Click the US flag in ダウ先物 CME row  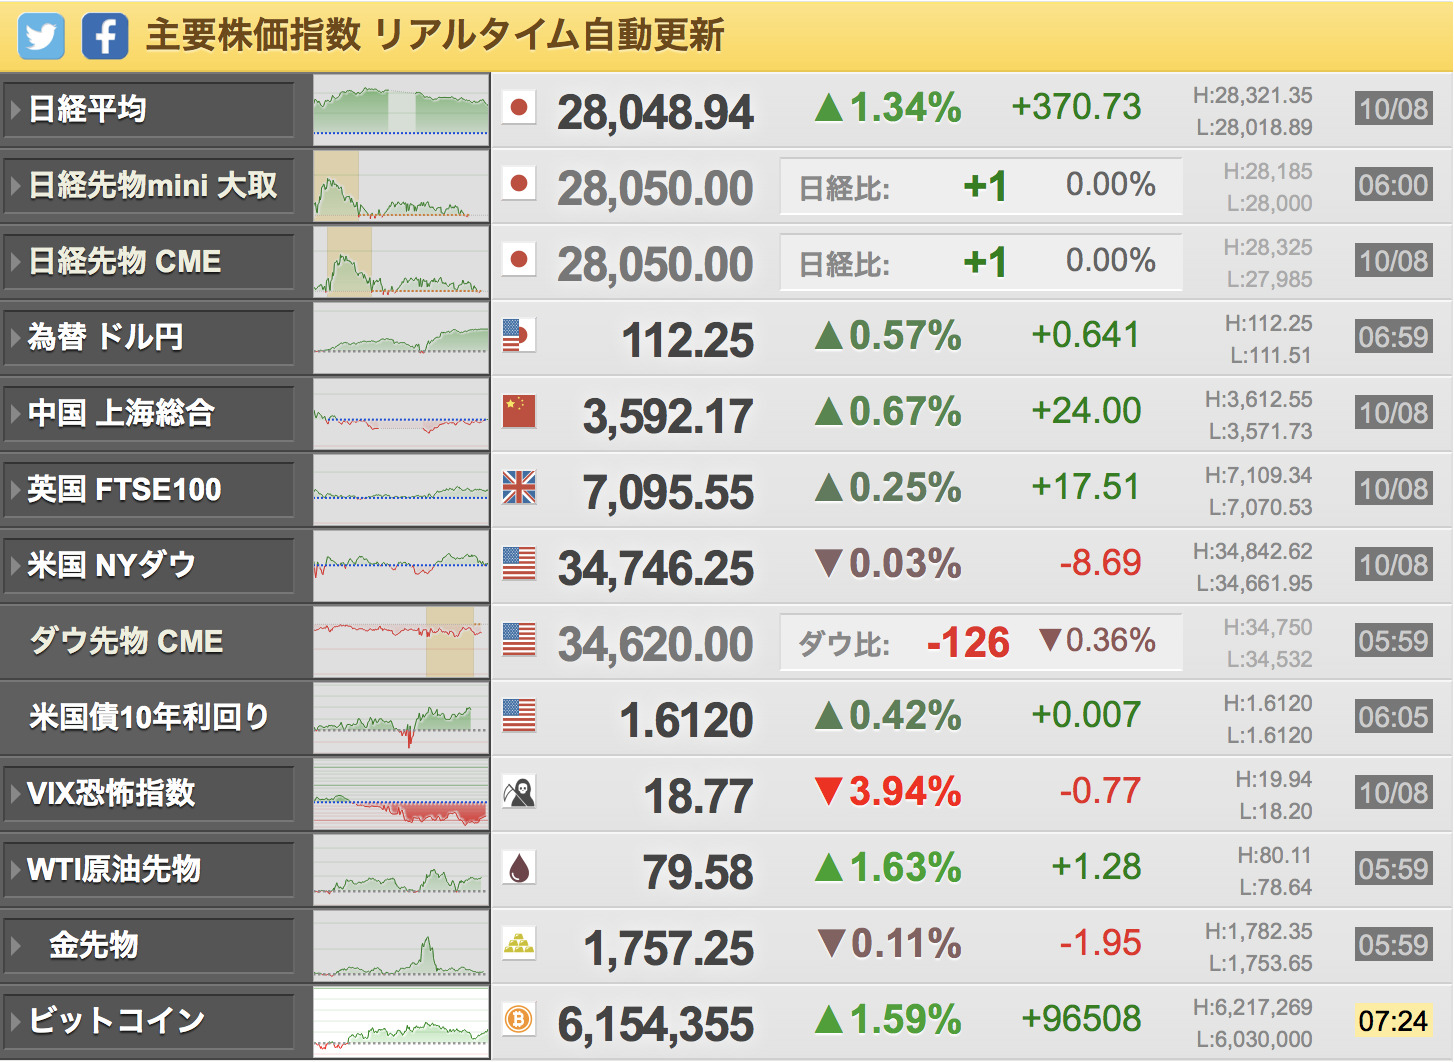coord(519,639)
